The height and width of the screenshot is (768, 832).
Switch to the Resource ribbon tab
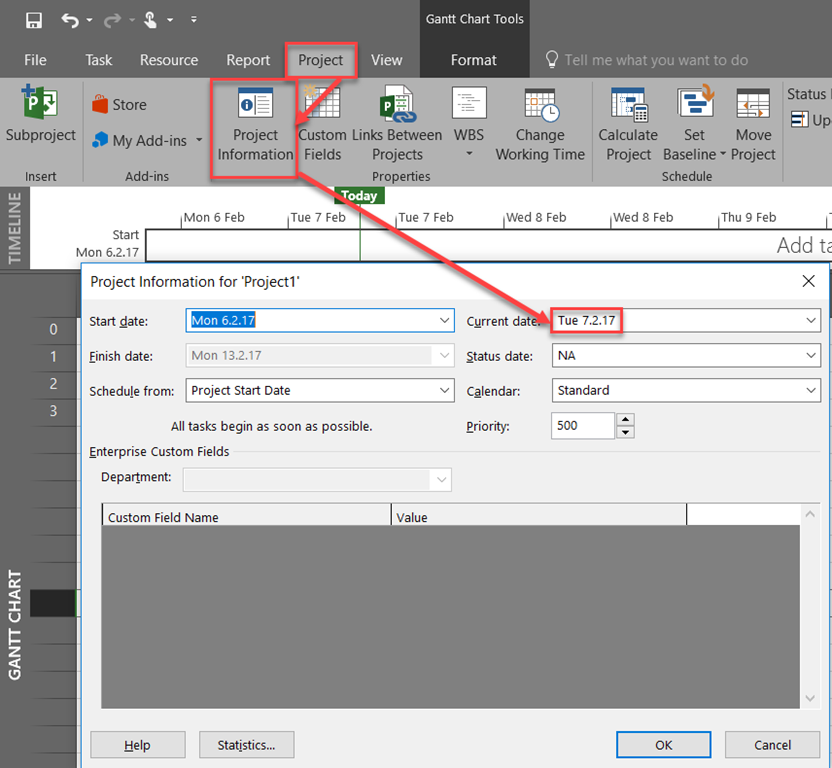point(169,60)
